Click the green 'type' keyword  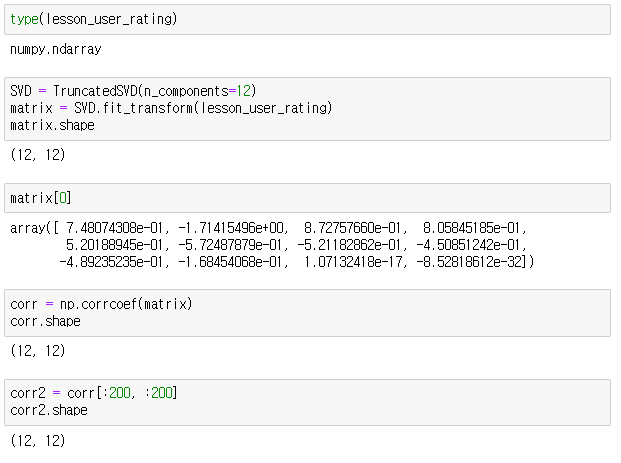point(24,19)
